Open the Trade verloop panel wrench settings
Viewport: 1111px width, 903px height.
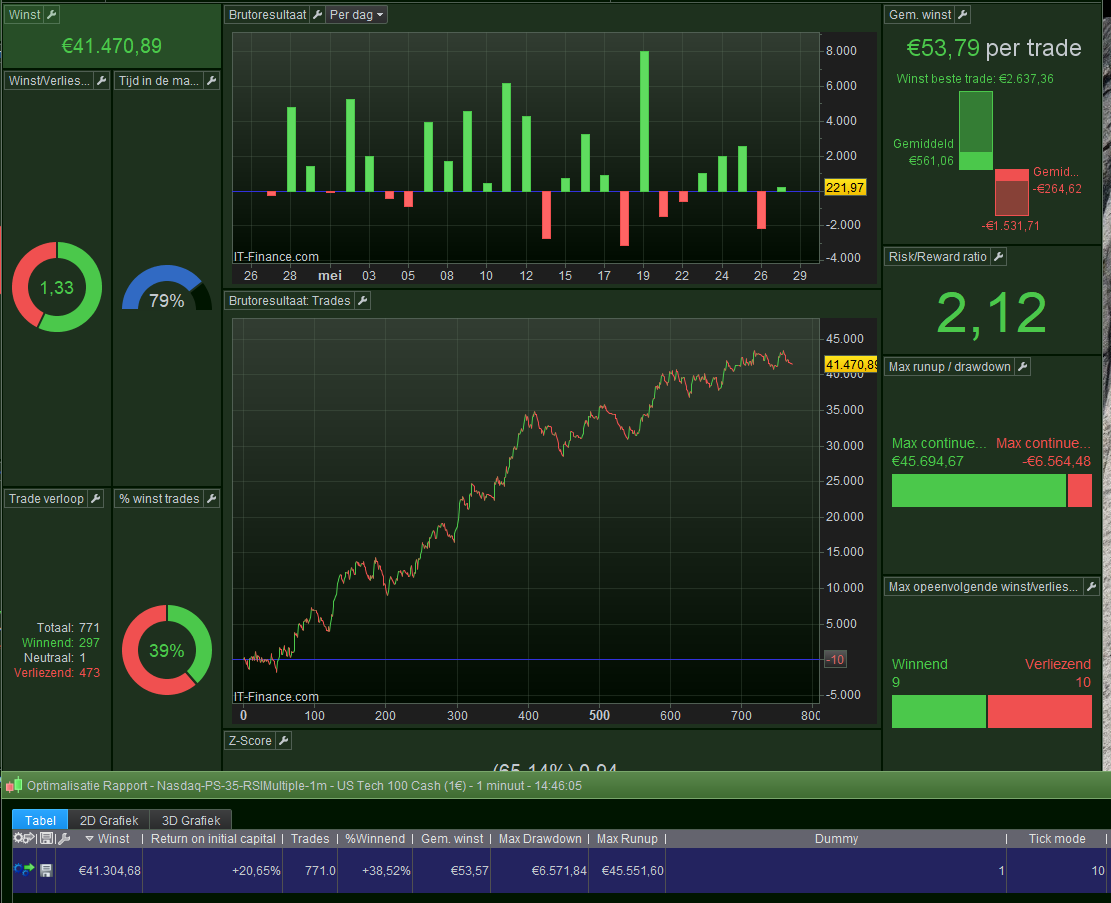[96, 499]
